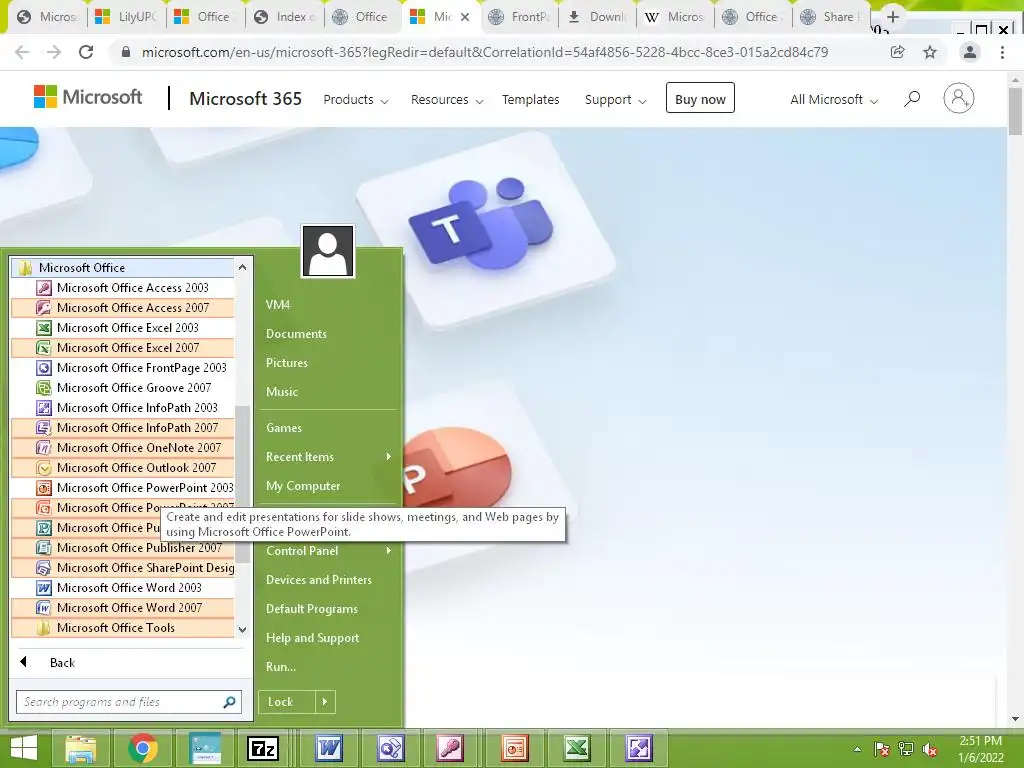The height and width of the screenshot is (768, 1024).
Task: Expand the Resources dropdown
Action: pyautogui.click(x=447, y=100)
